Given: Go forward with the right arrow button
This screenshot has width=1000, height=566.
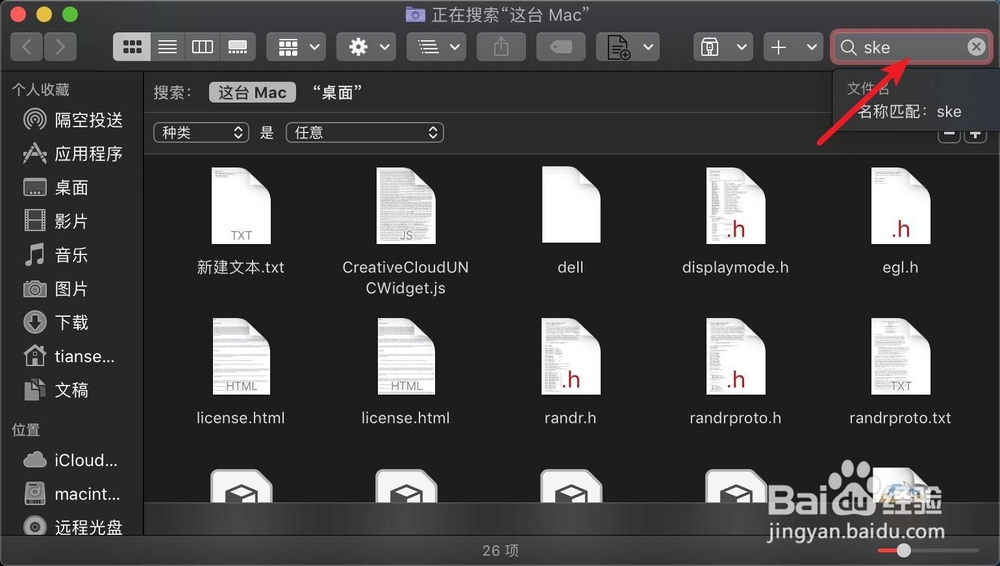Looking at the screenshot, I should 60,47.
